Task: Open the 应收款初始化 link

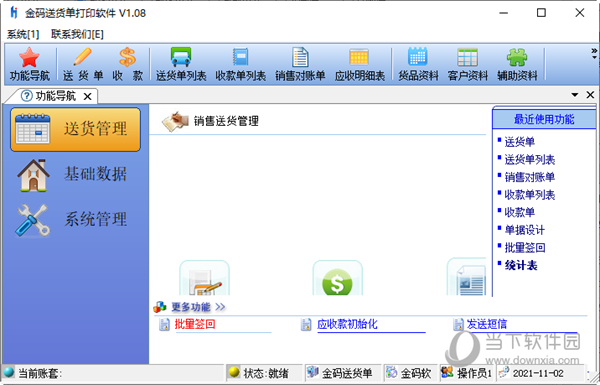Action: 347,325
